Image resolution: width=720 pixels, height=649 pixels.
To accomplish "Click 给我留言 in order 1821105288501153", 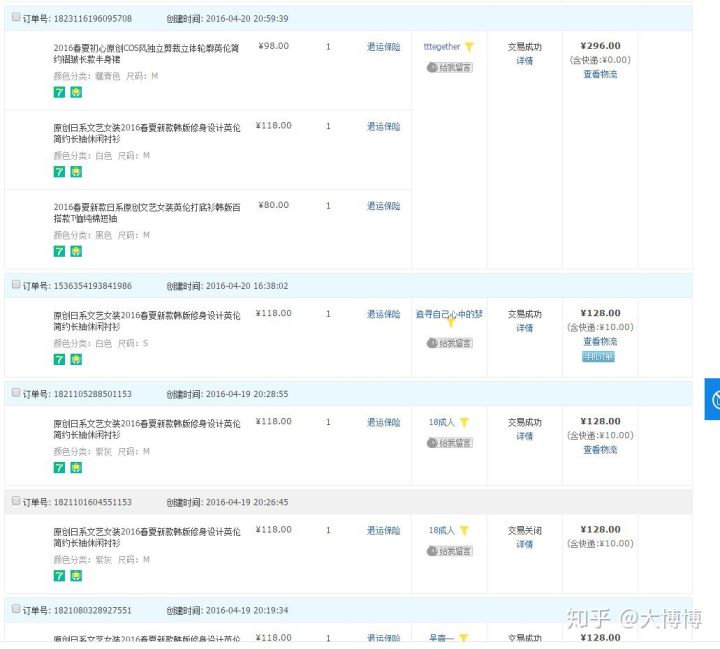I will (450, 443).
